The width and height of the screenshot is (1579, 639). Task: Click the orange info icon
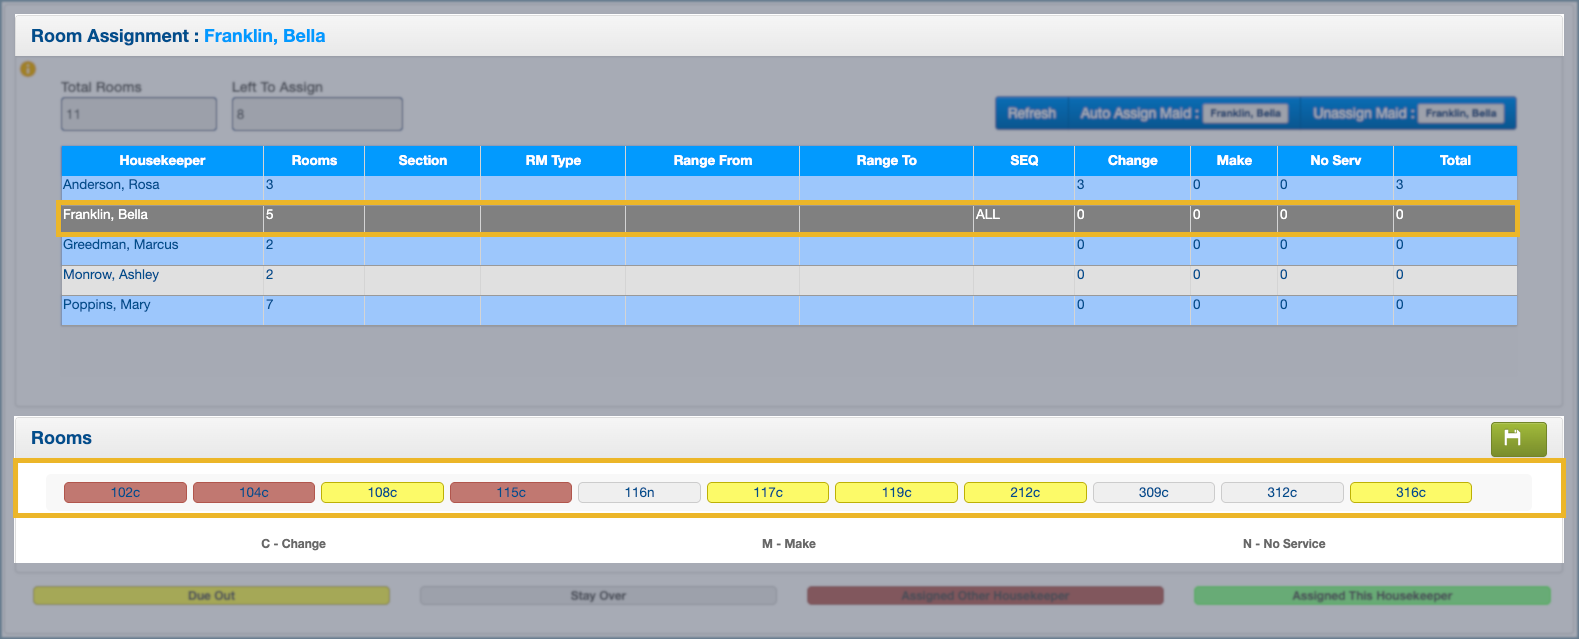point(28,69)
